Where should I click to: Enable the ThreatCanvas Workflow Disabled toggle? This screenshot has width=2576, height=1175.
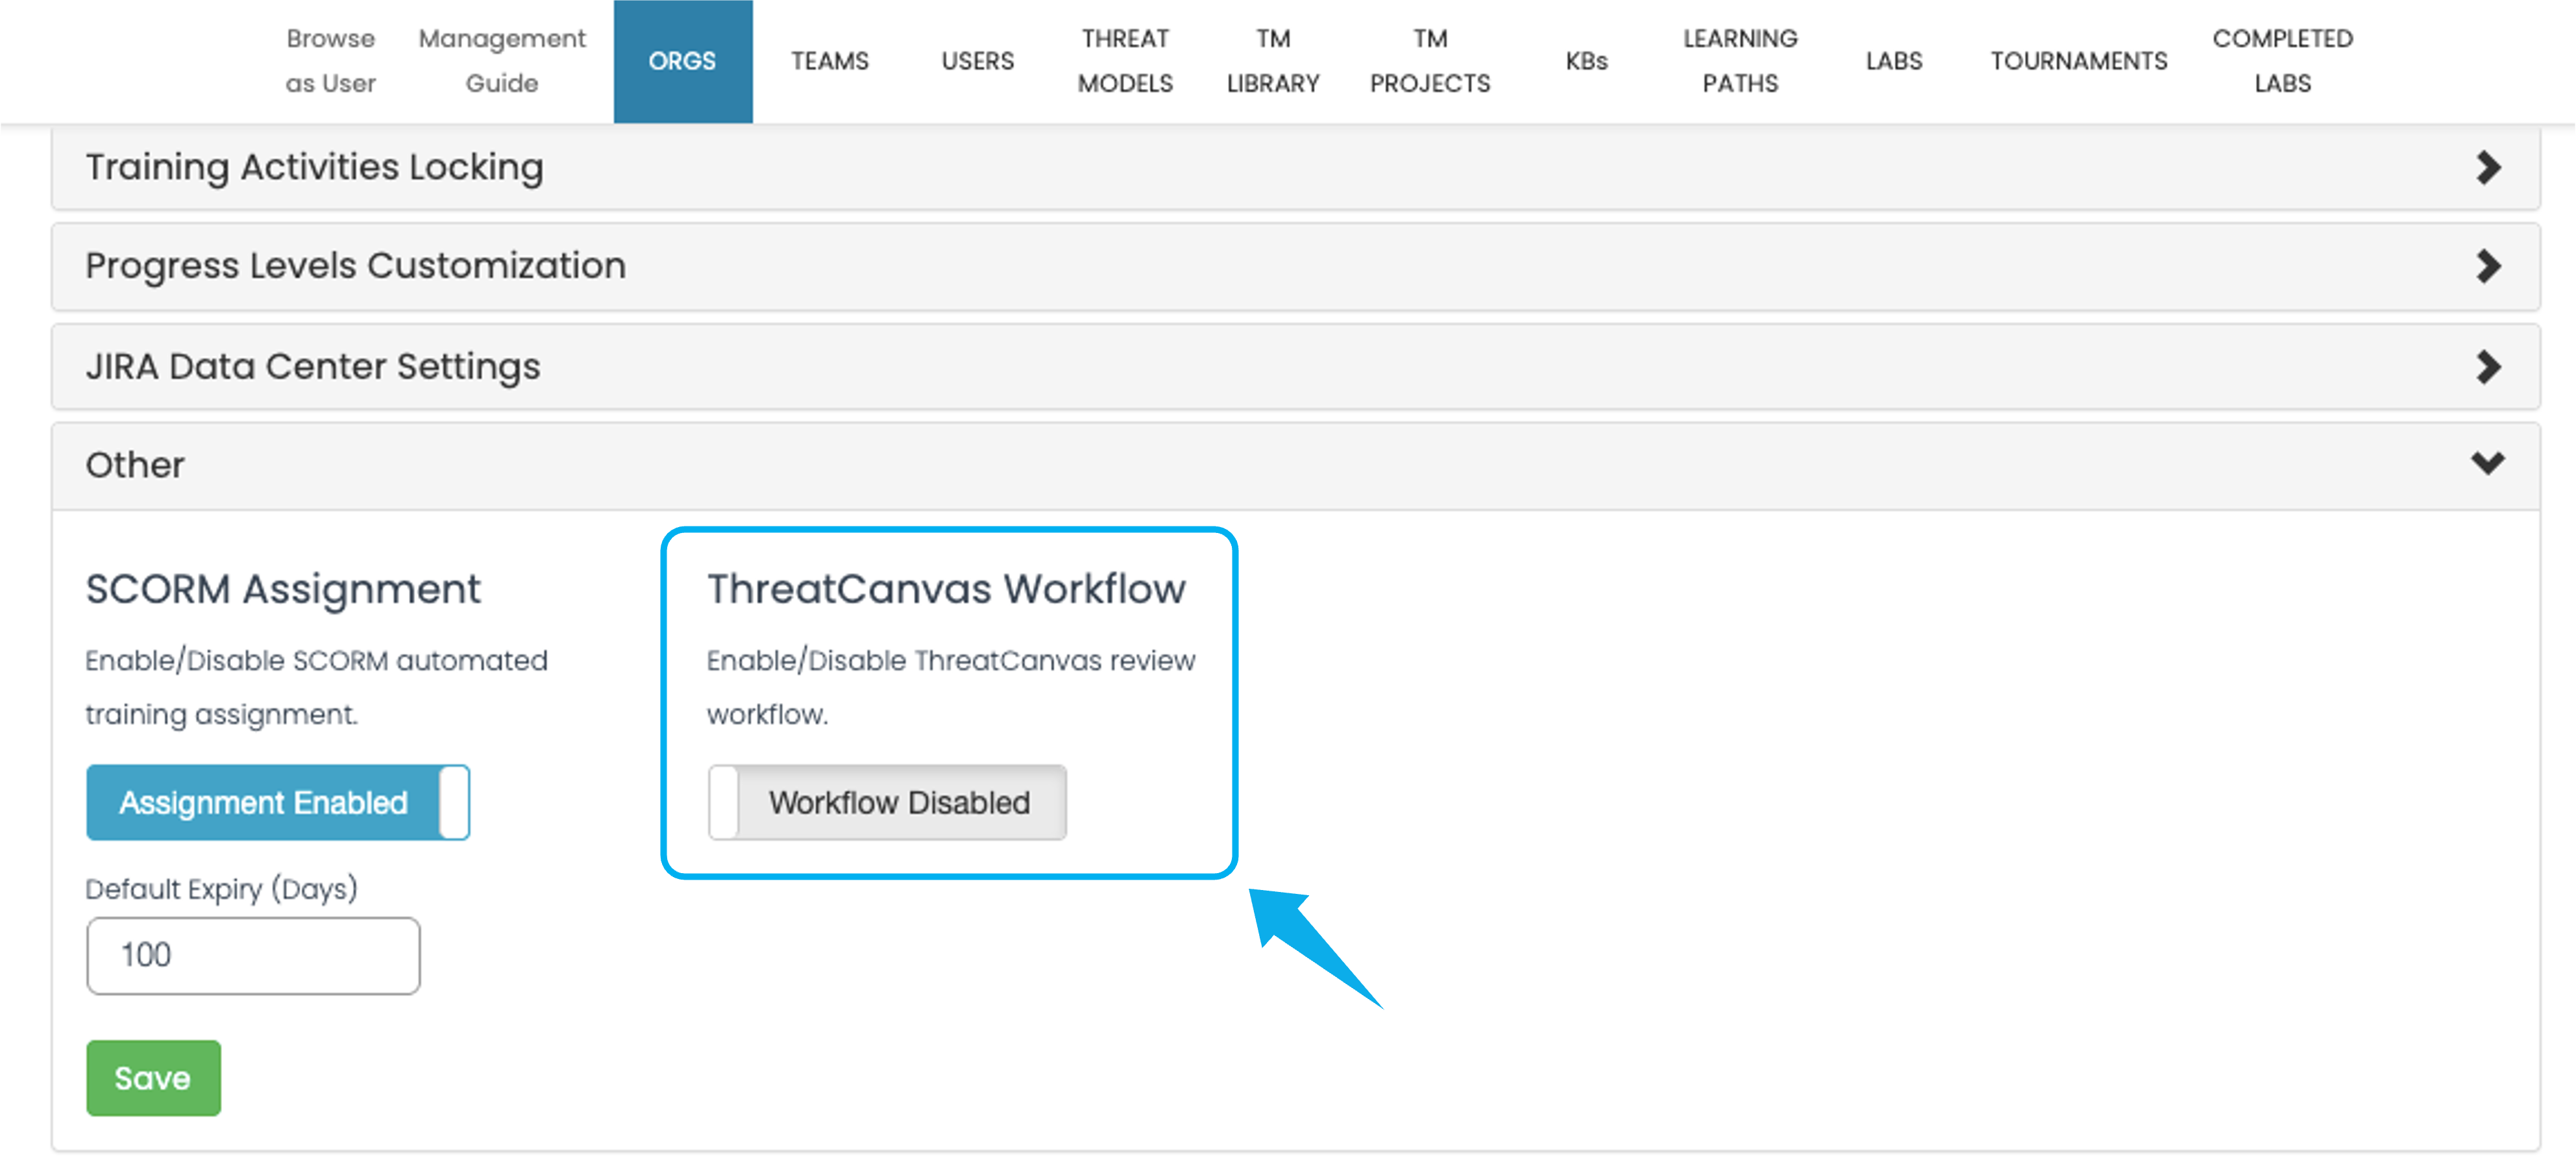[x=887, y=802]
